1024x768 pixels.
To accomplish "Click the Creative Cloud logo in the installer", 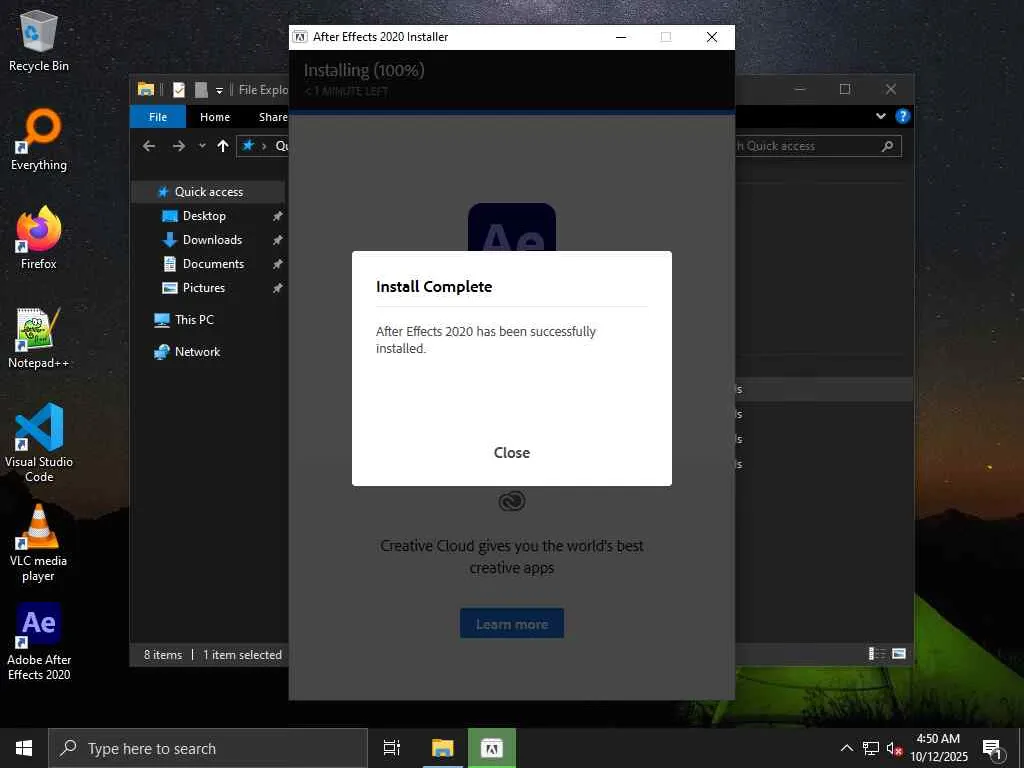I will 511,501.
